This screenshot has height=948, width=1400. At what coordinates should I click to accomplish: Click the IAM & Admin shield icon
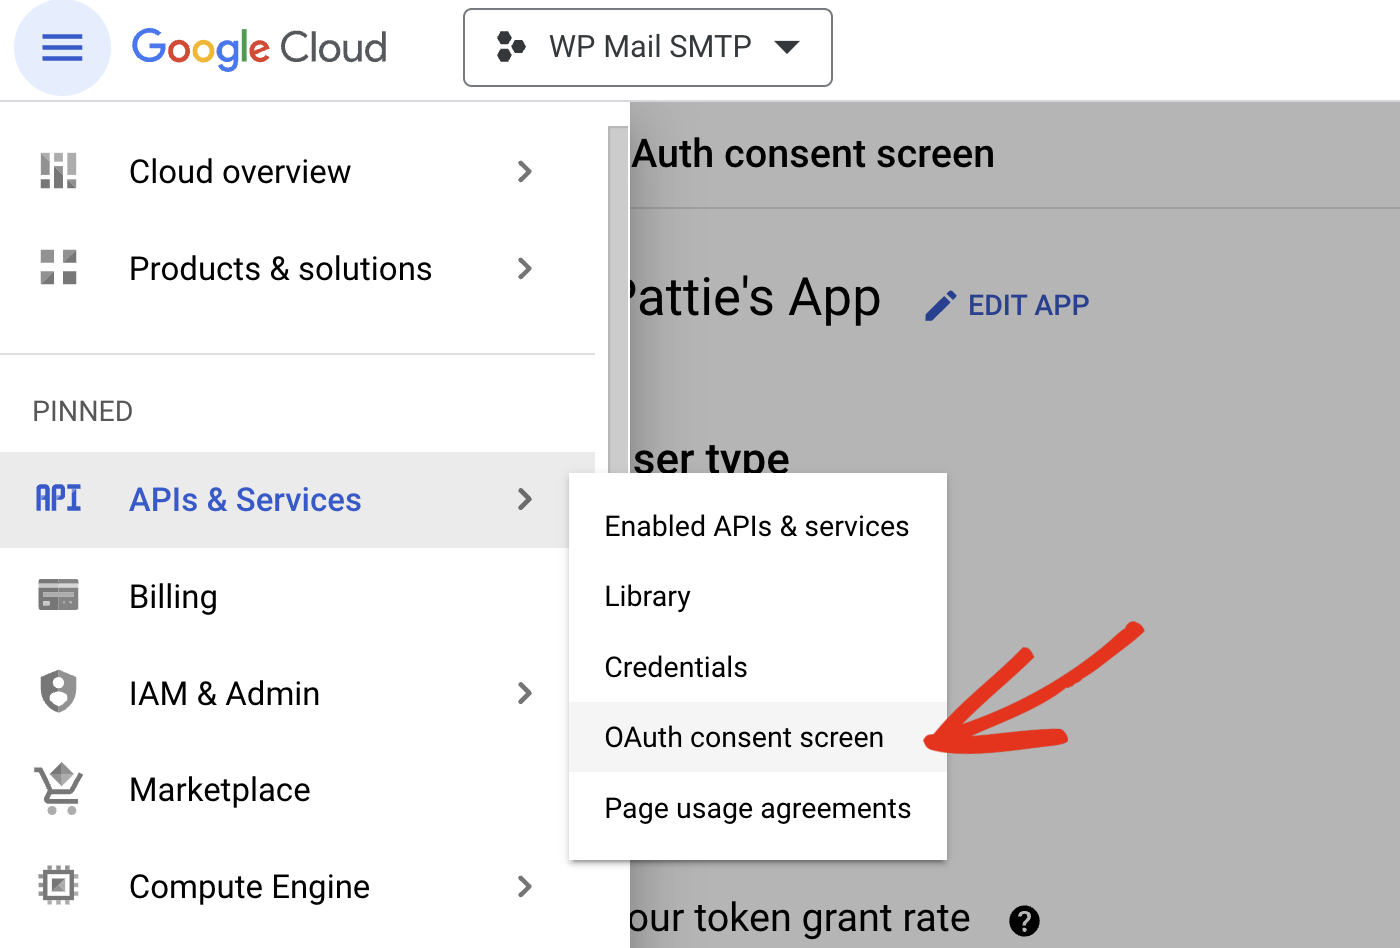click(58, 692)
